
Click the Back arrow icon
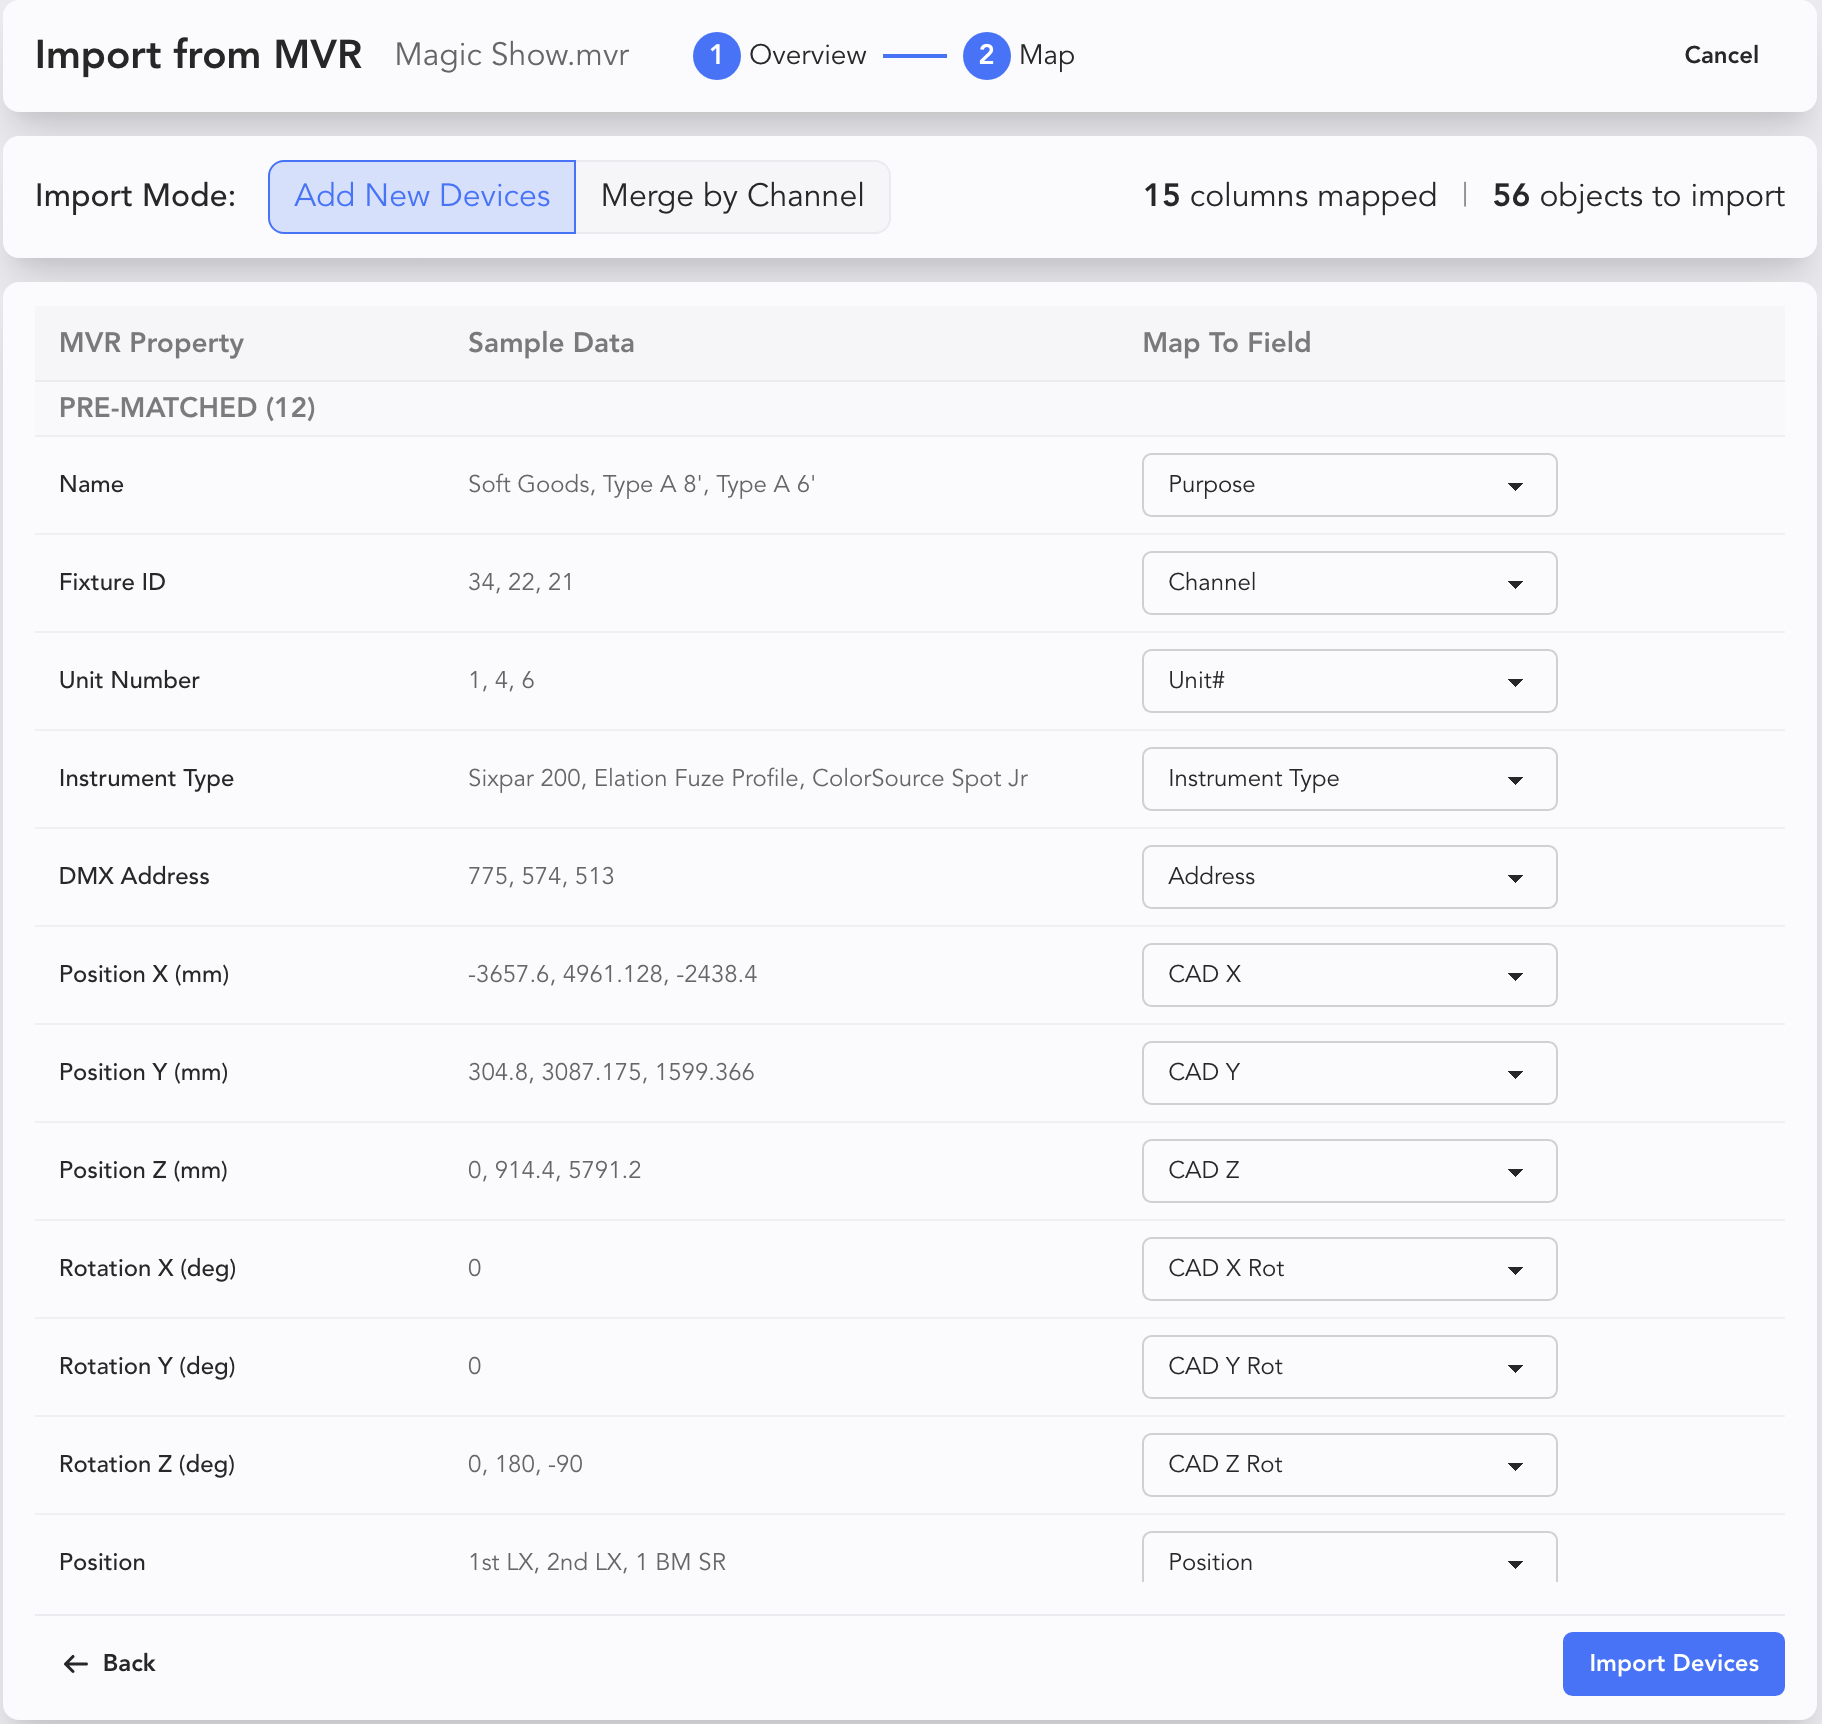pyautogui.click(x=76, y=1663)
